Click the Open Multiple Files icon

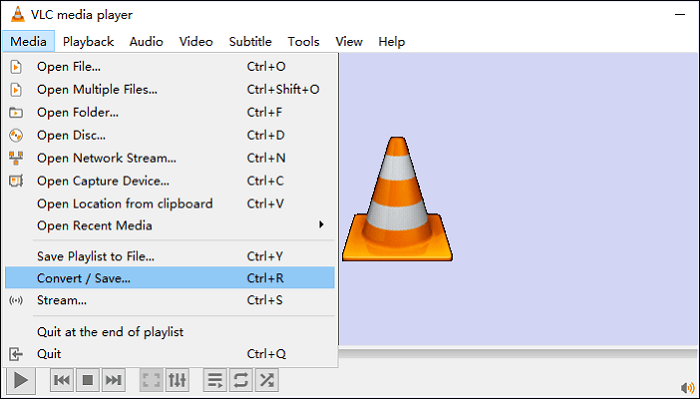tap(16, 90)
